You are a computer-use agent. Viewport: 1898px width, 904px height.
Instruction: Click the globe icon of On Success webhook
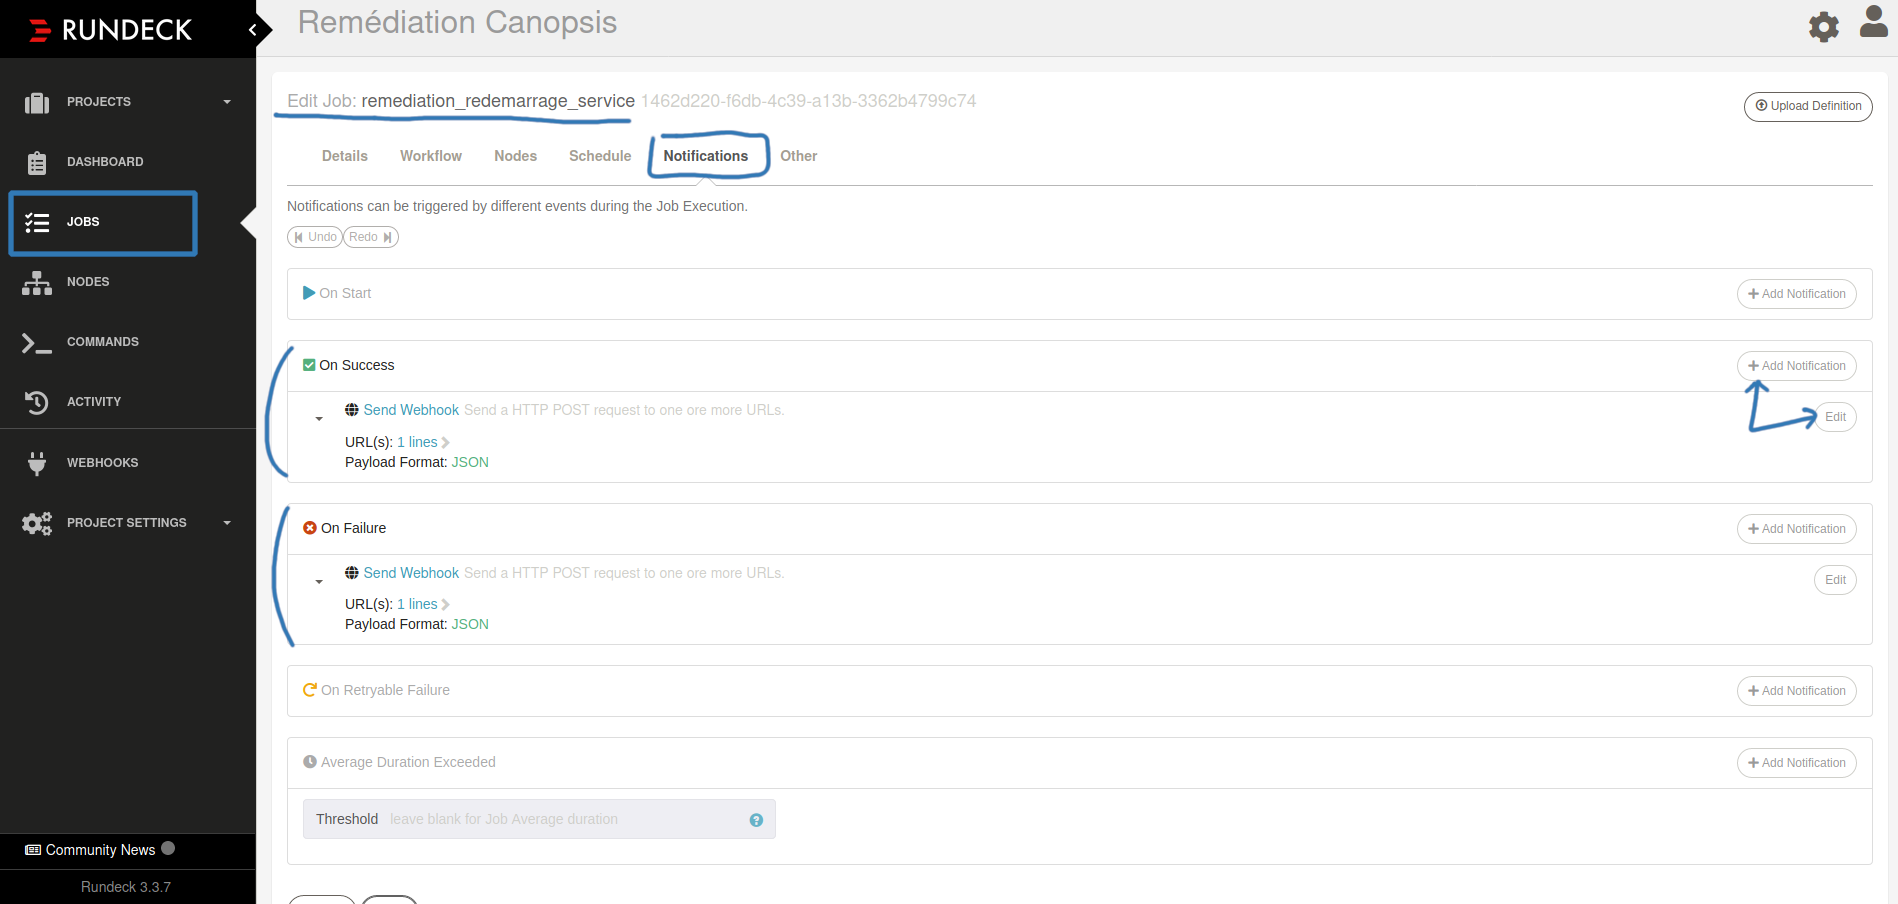coord(352,410)
